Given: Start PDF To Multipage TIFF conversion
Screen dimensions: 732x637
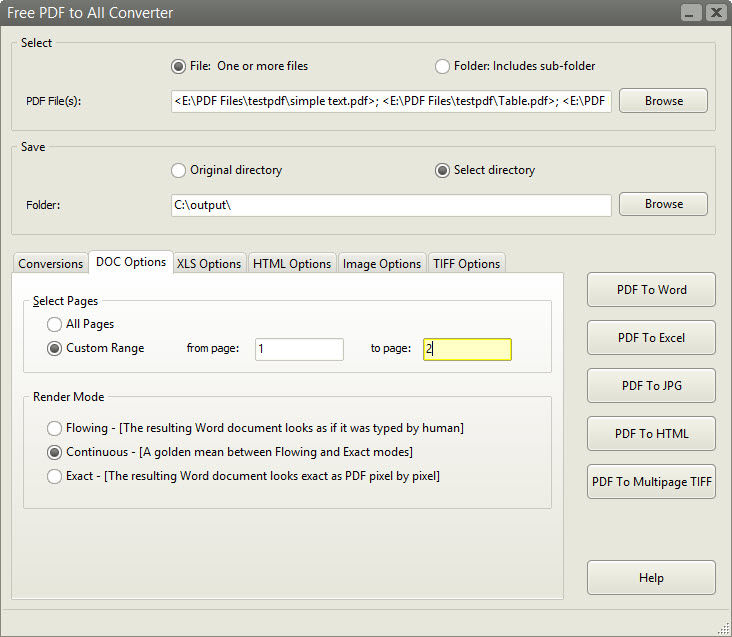Looking at the screenshot, I should (651, 482).
